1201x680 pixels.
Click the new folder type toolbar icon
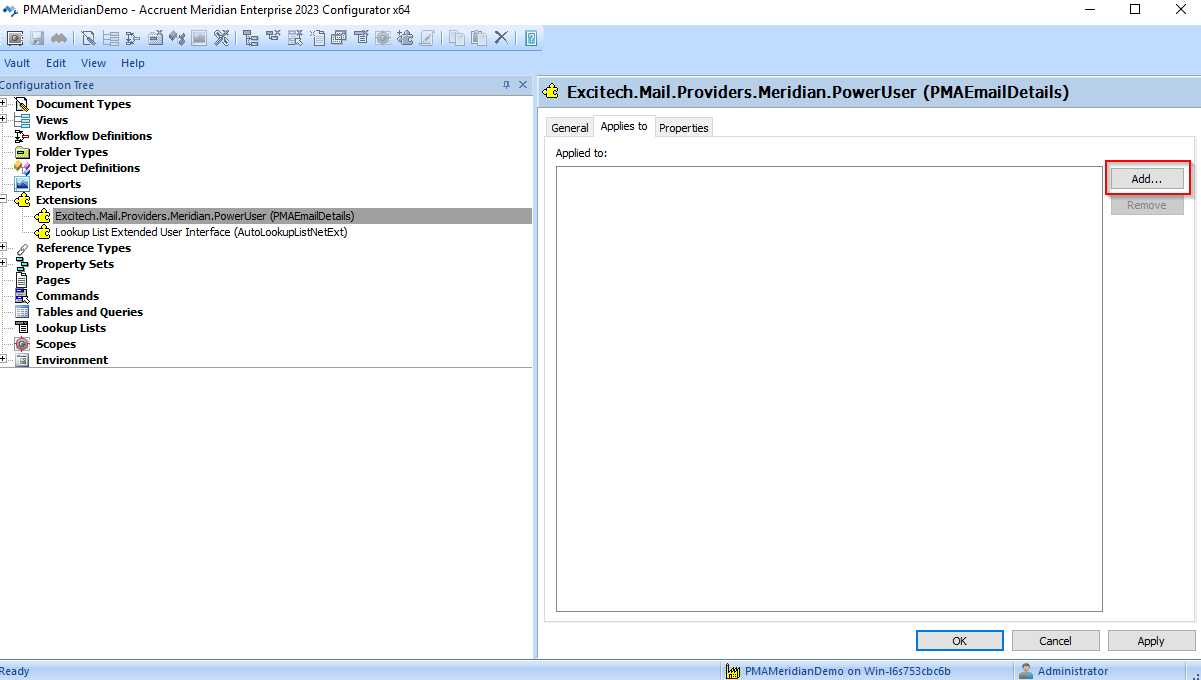click(155, 38)
